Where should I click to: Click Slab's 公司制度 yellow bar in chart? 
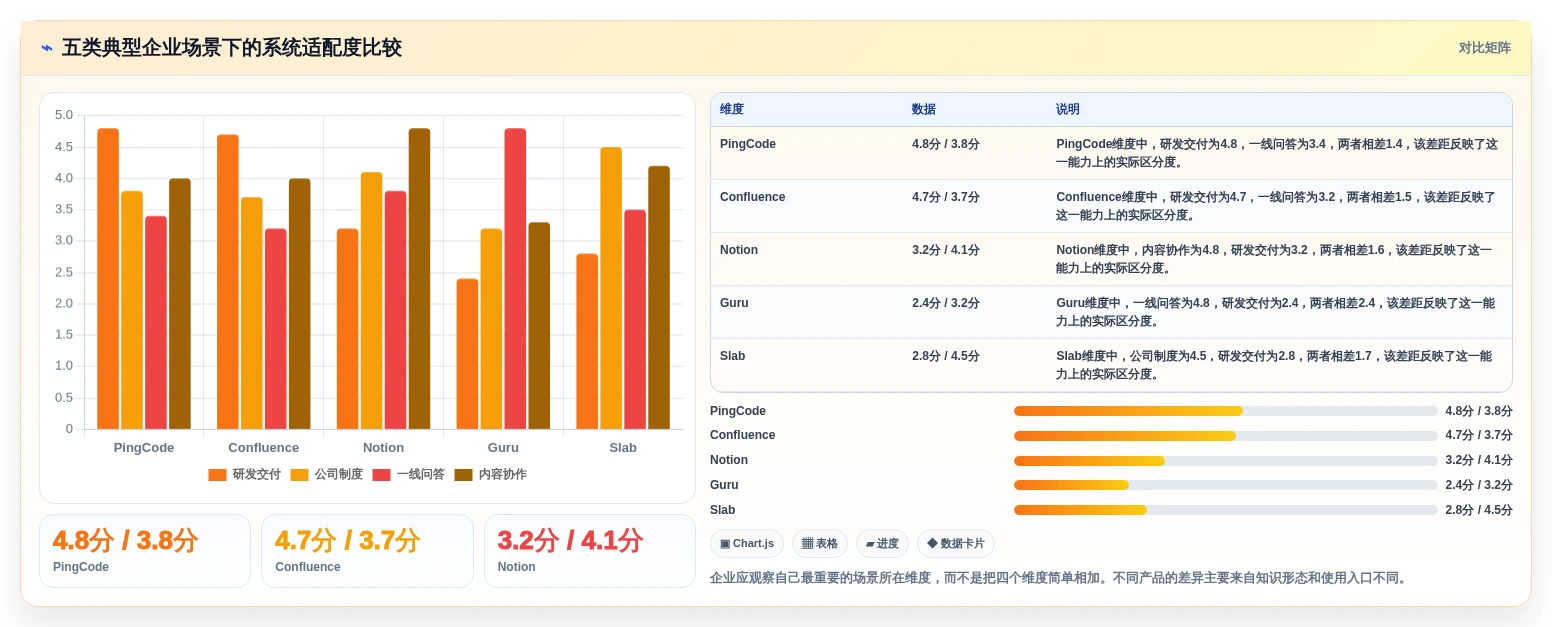(x=611, y=289)
